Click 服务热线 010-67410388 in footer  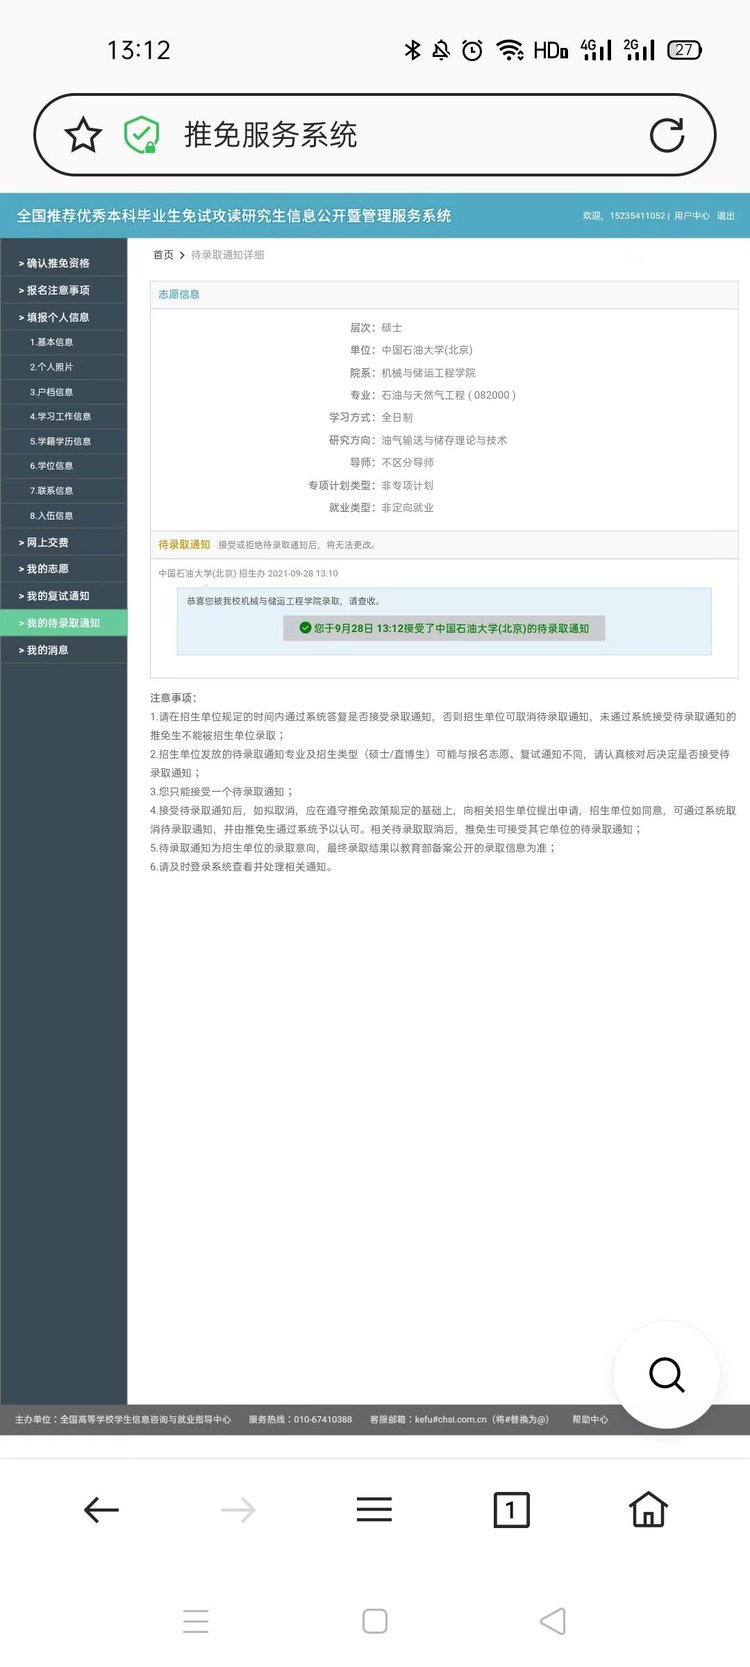(x=300, y=1419)
